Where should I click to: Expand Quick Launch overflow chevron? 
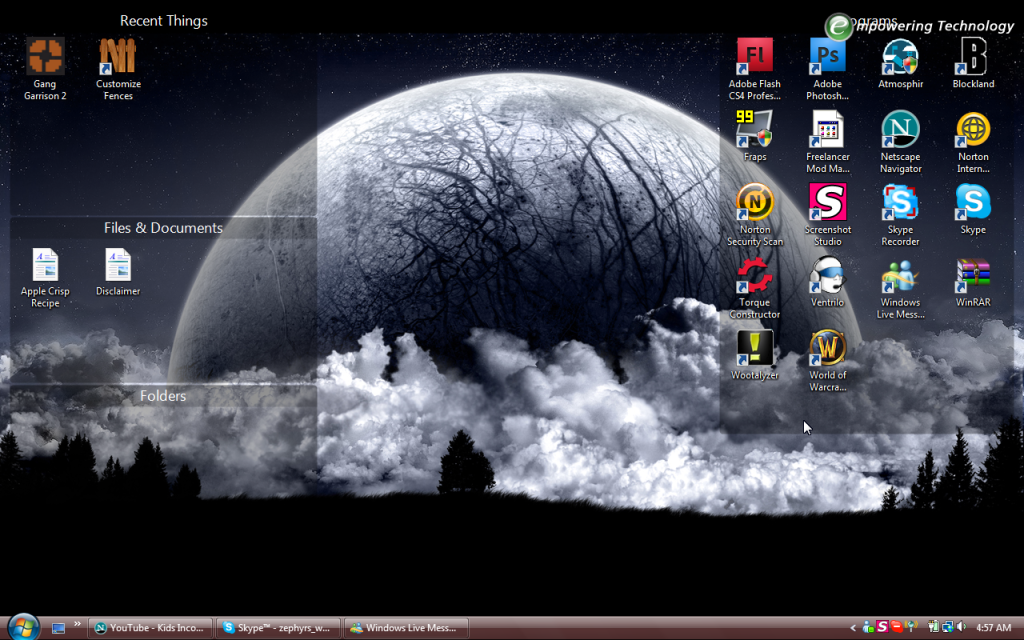pyautogui.click(x=77, y=625)
